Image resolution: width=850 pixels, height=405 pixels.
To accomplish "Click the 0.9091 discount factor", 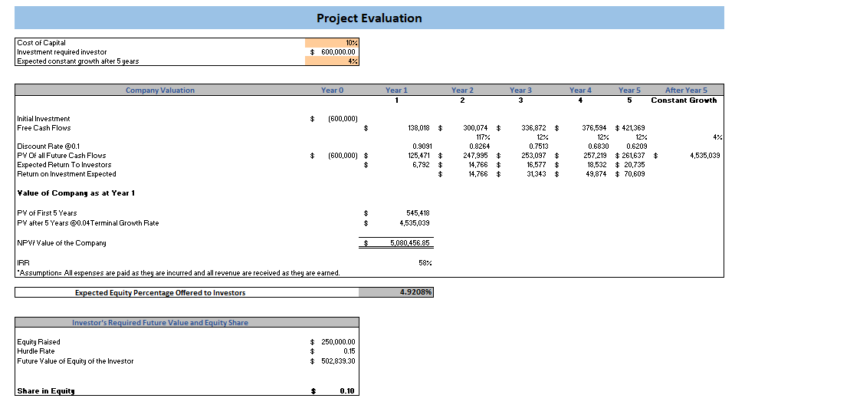I will tap(421, 146).
